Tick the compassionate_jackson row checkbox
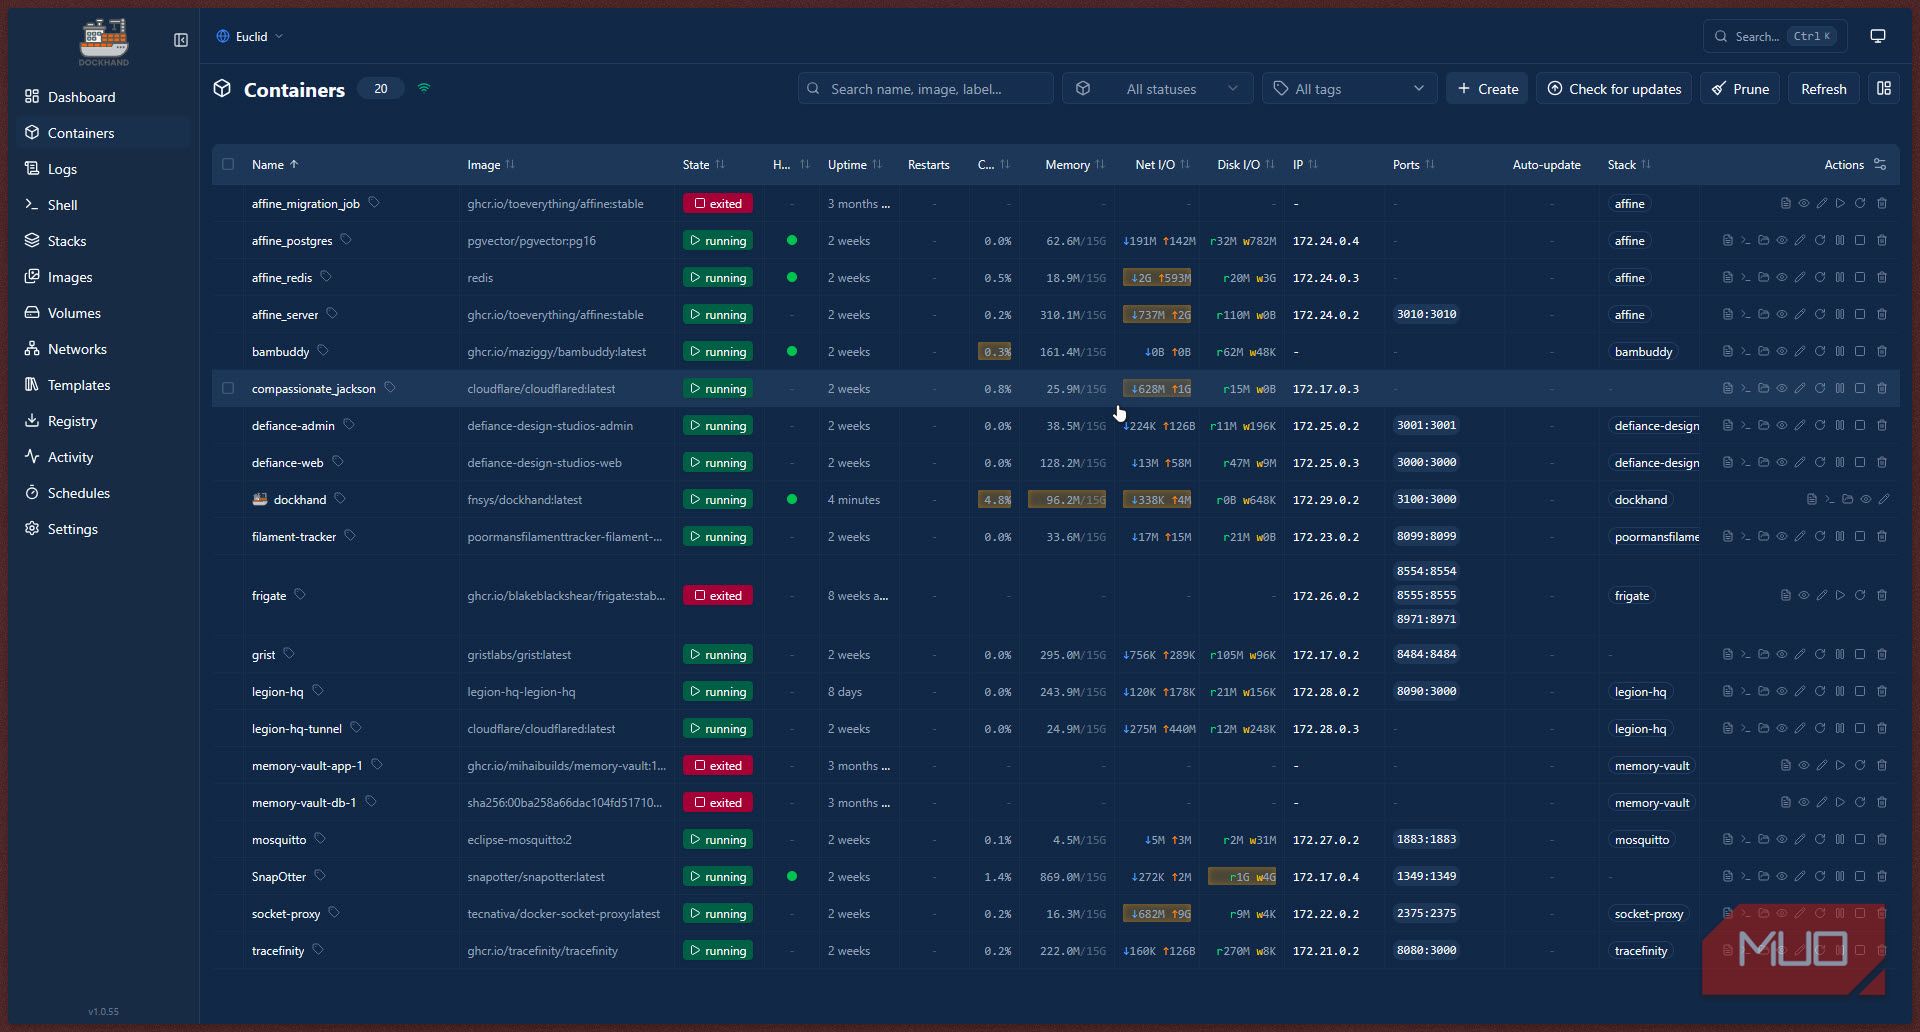This screenshot has height=1032, width=1920. click(228, 388)
